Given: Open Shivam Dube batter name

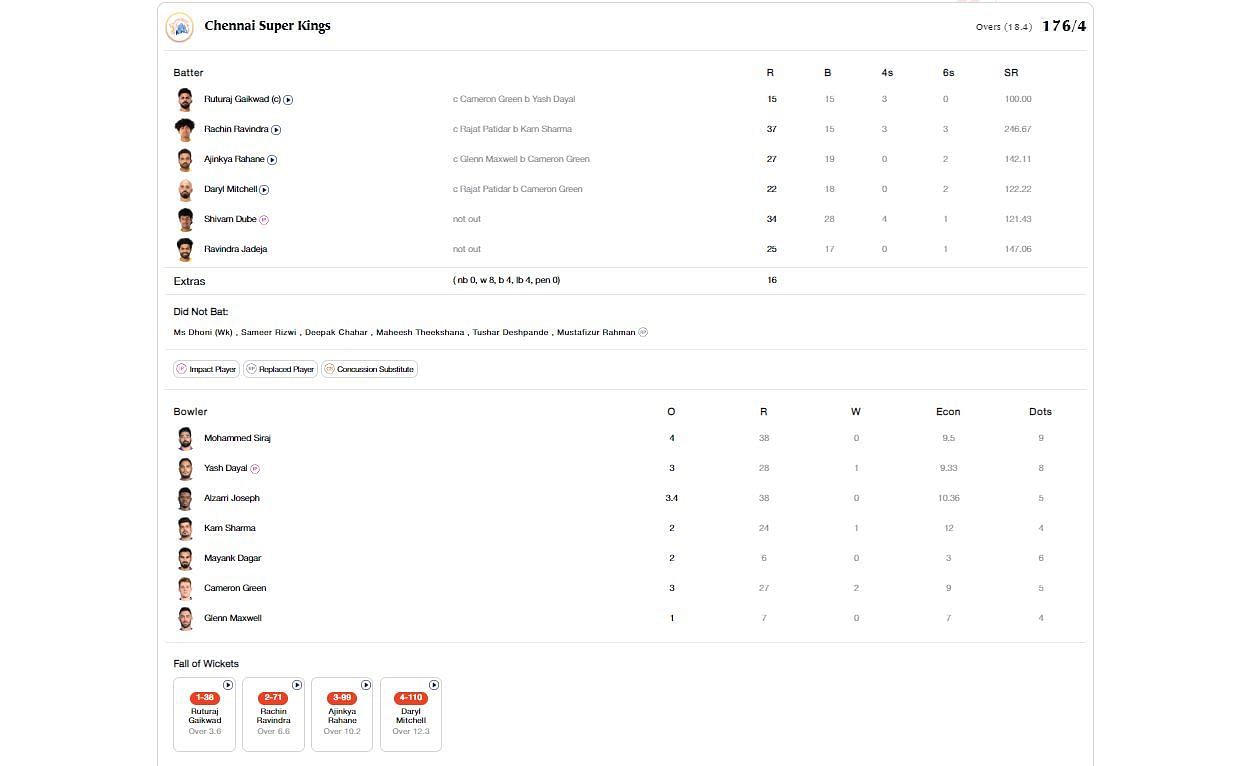Looking at the screenshot, I should [230, 220].
